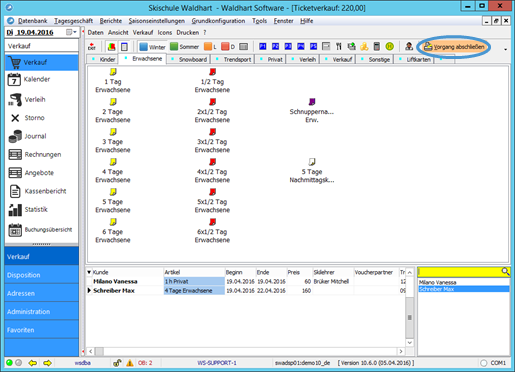Click Vorgang abschließen button
The height and width of the screenshot is (372, 515).
click(x=454, y=47)
